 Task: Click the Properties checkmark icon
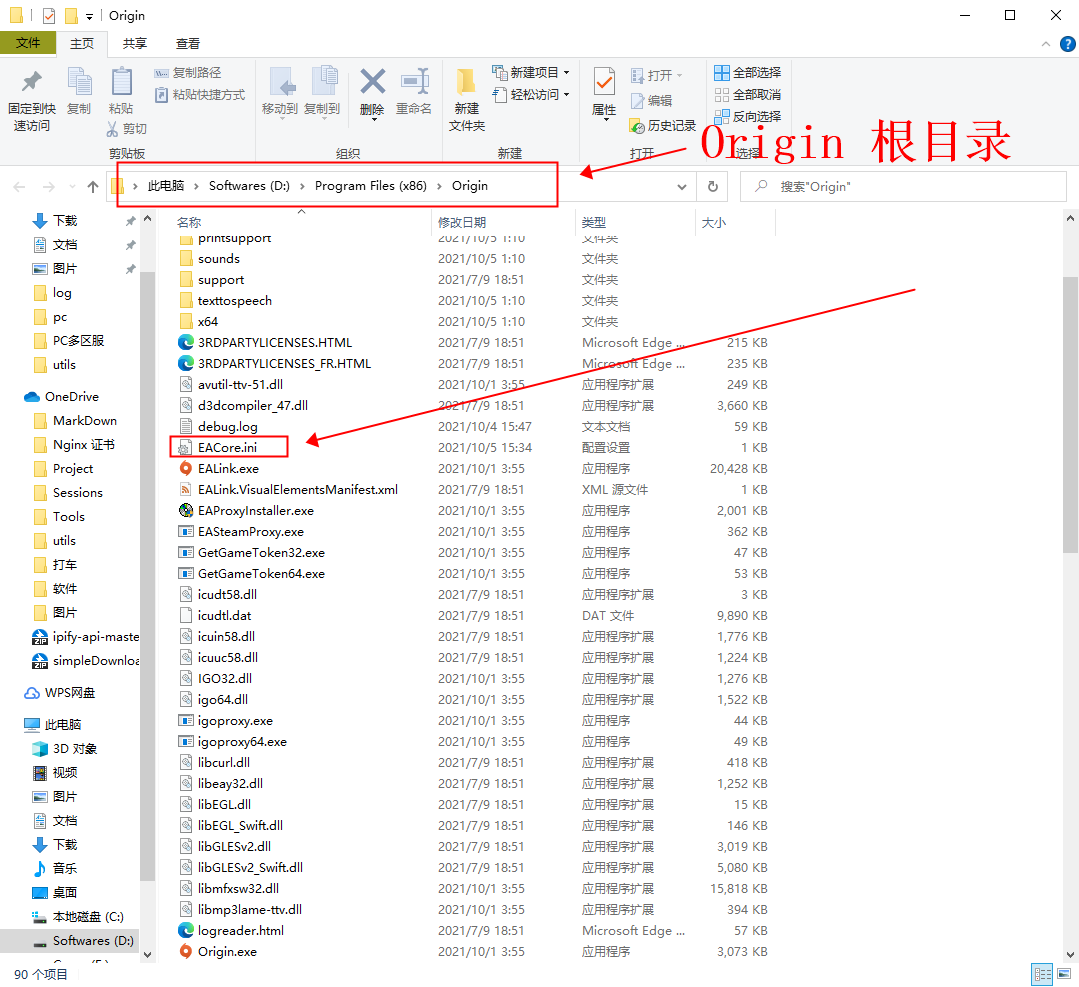click(x=604, y=83)
